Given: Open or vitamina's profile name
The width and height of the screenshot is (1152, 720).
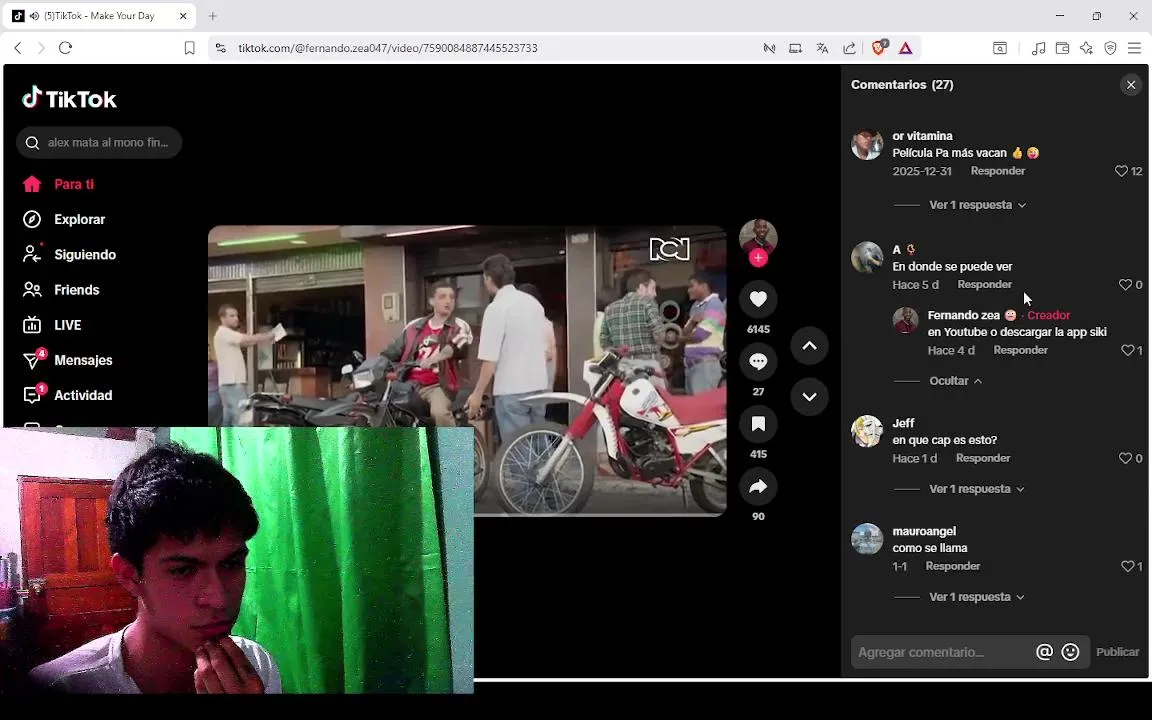Looking at the screenshot, I should 922,136.
